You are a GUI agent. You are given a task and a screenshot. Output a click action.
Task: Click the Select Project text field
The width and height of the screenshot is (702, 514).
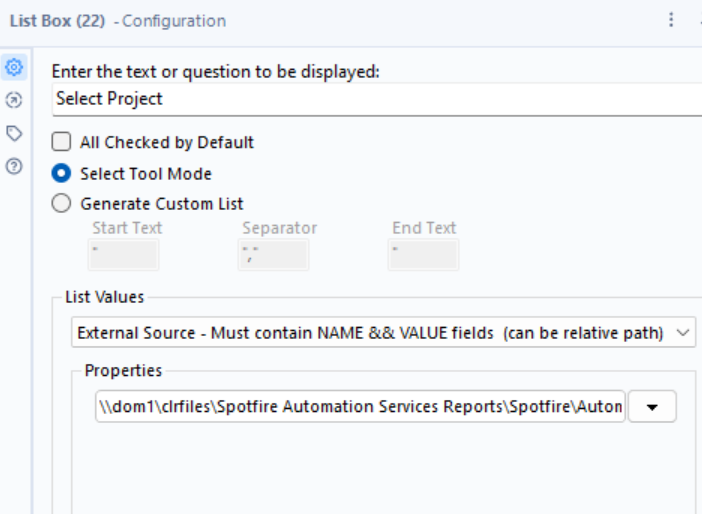pos(377,99)
